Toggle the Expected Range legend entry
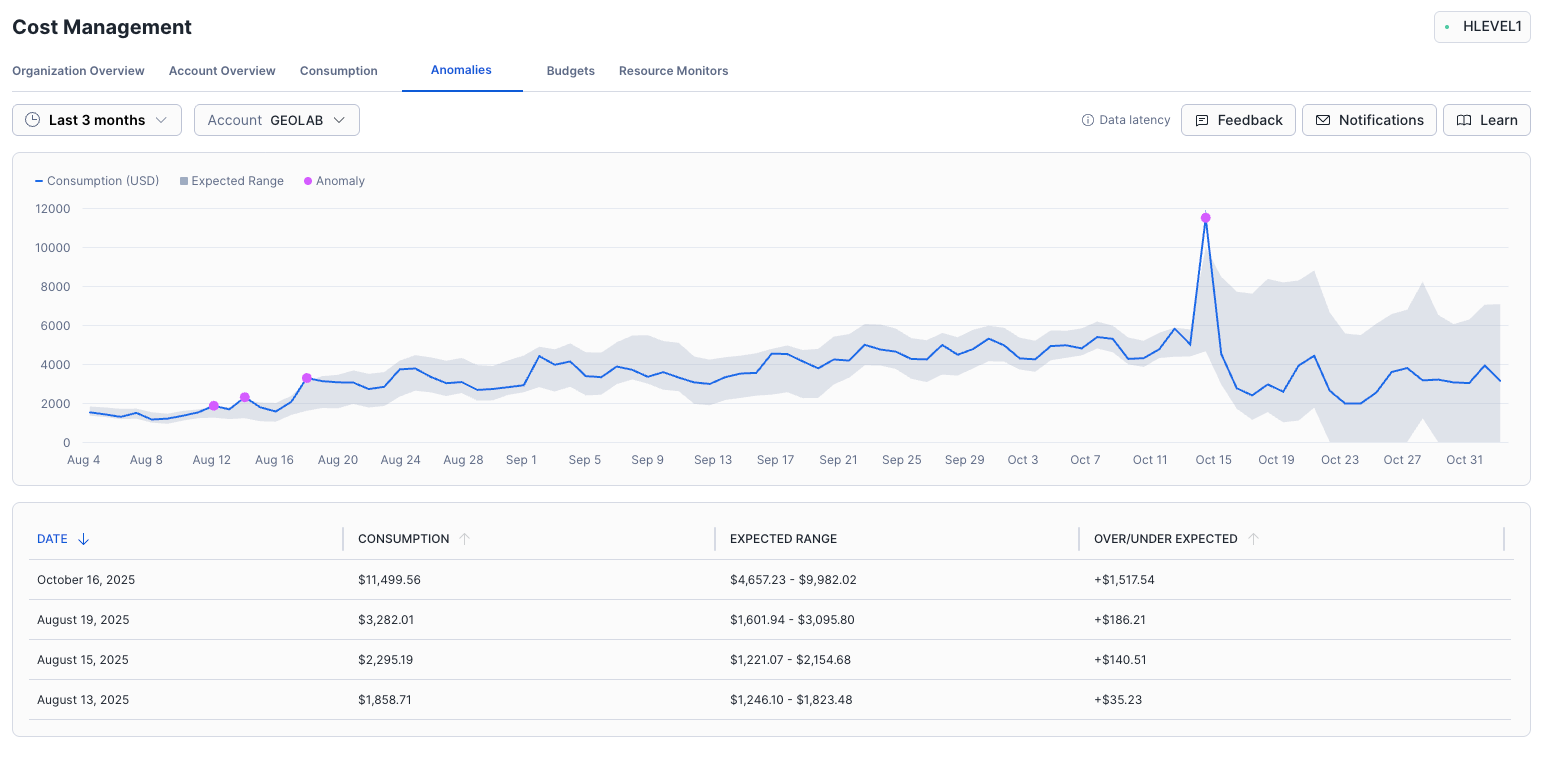This screenshot has width=1547, height=758. coord(231,181)
